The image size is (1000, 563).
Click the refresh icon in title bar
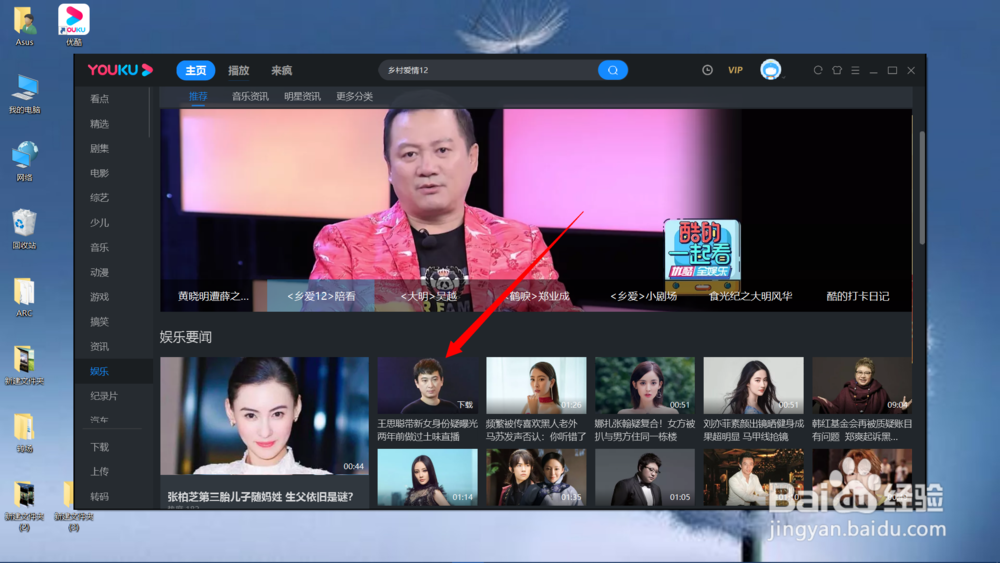(818, 70)
